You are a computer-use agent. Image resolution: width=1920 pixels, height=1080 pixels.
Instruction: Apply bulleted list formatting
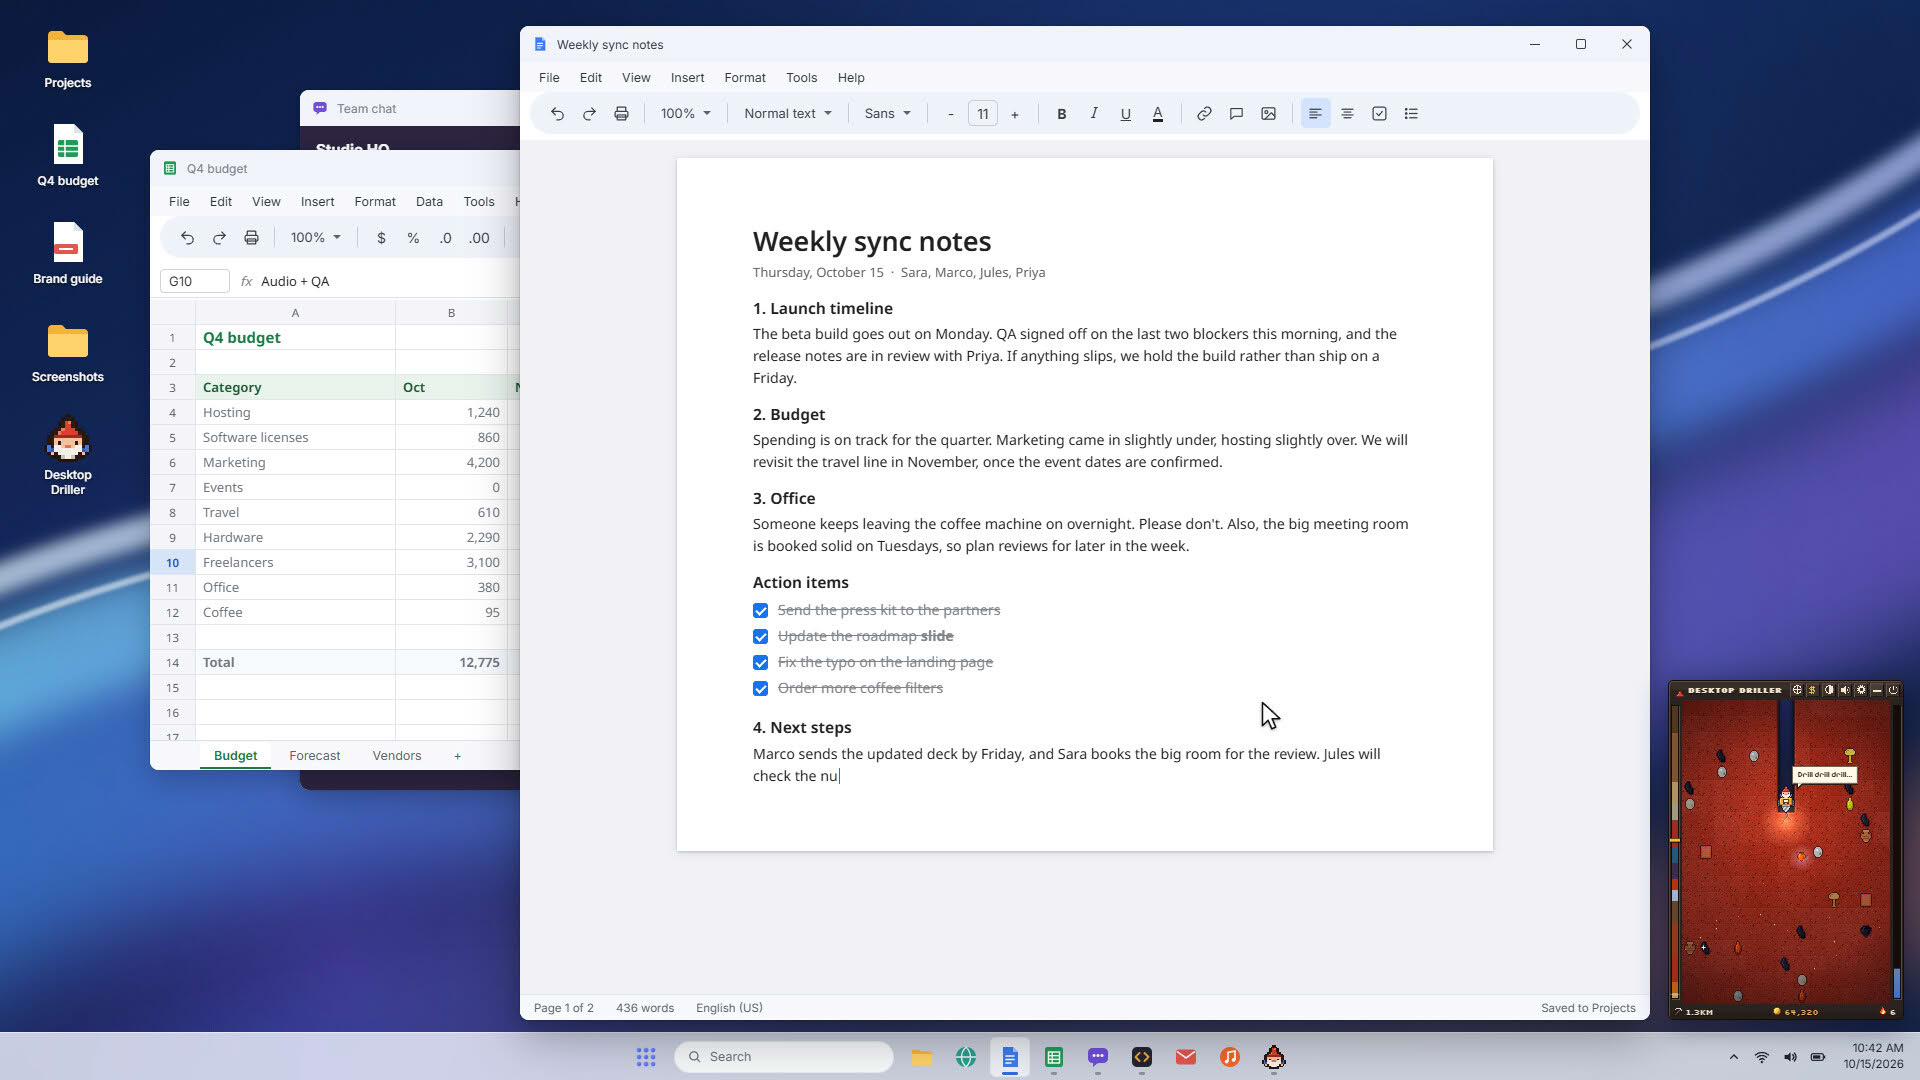[x=1411, y=114]
